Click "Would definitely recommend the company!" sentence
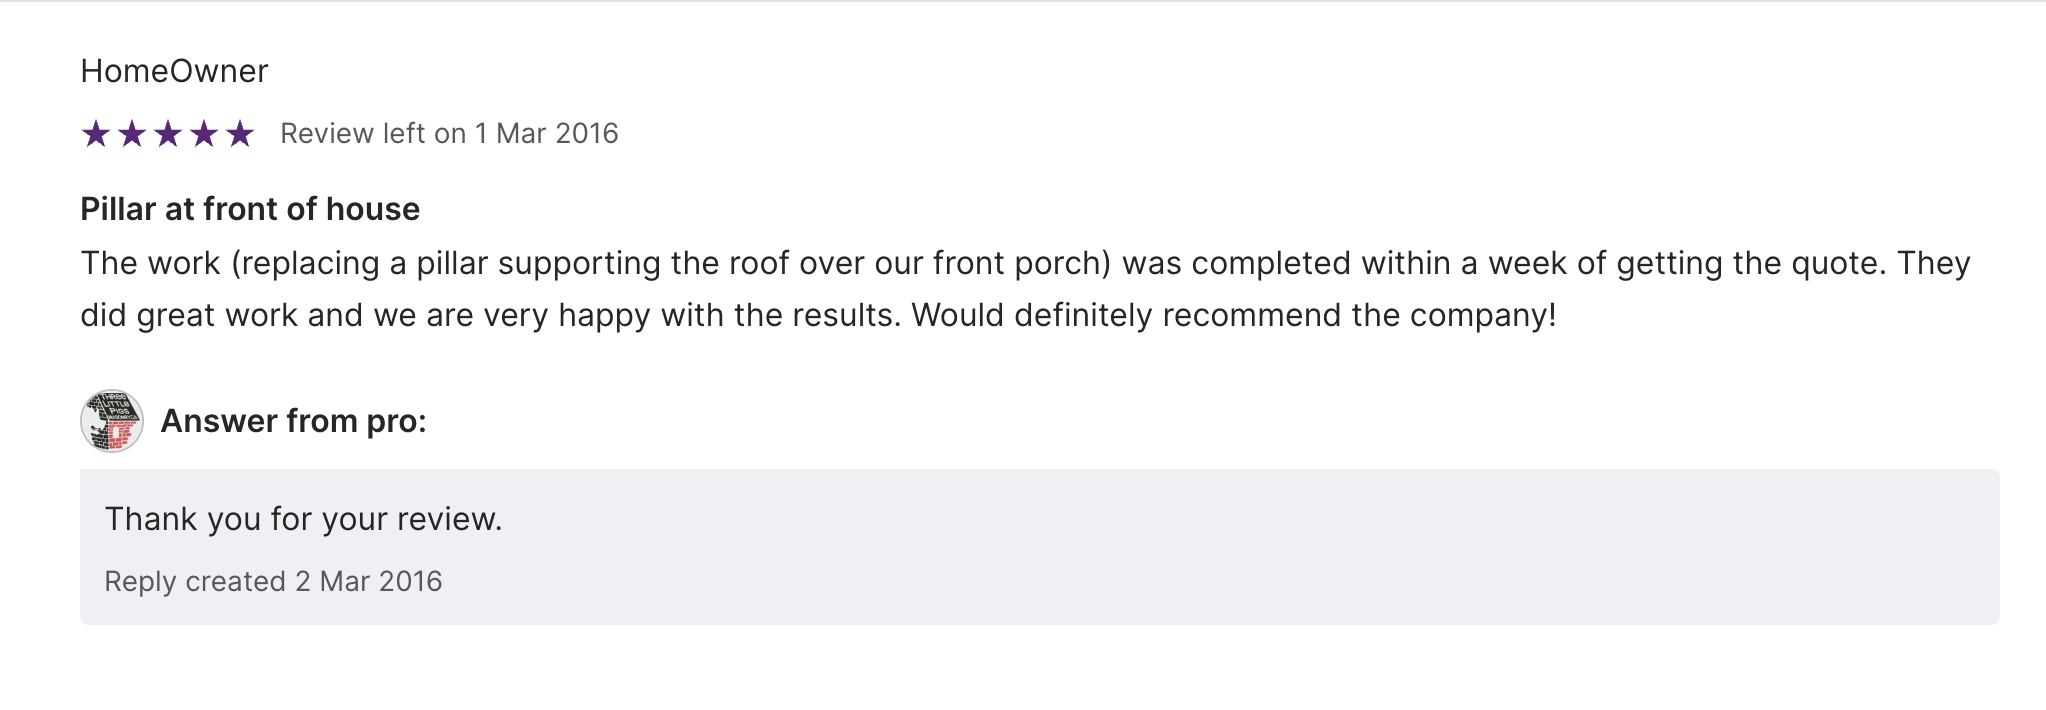Viewport: 2046px width, 710px height. 1234,315
